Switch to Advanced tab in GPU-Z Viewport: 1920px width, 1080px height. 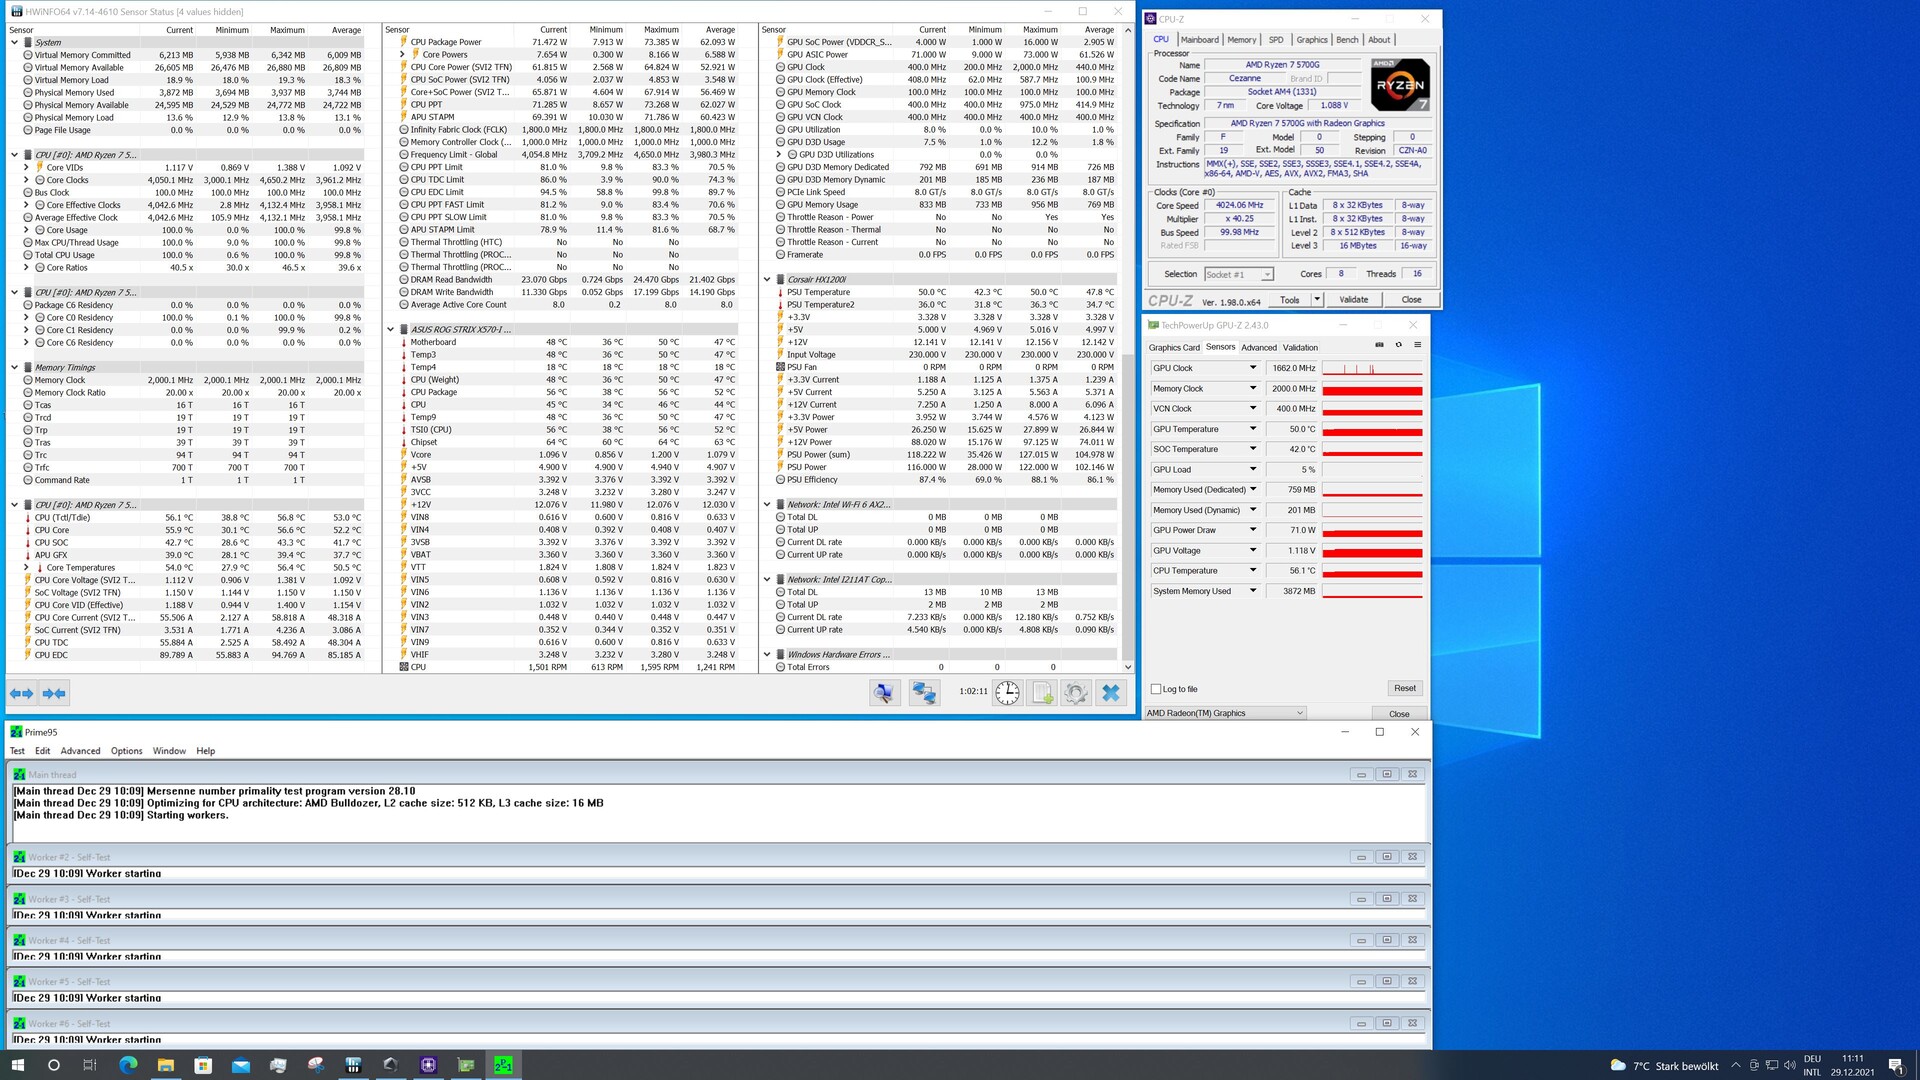[1259, 348]
